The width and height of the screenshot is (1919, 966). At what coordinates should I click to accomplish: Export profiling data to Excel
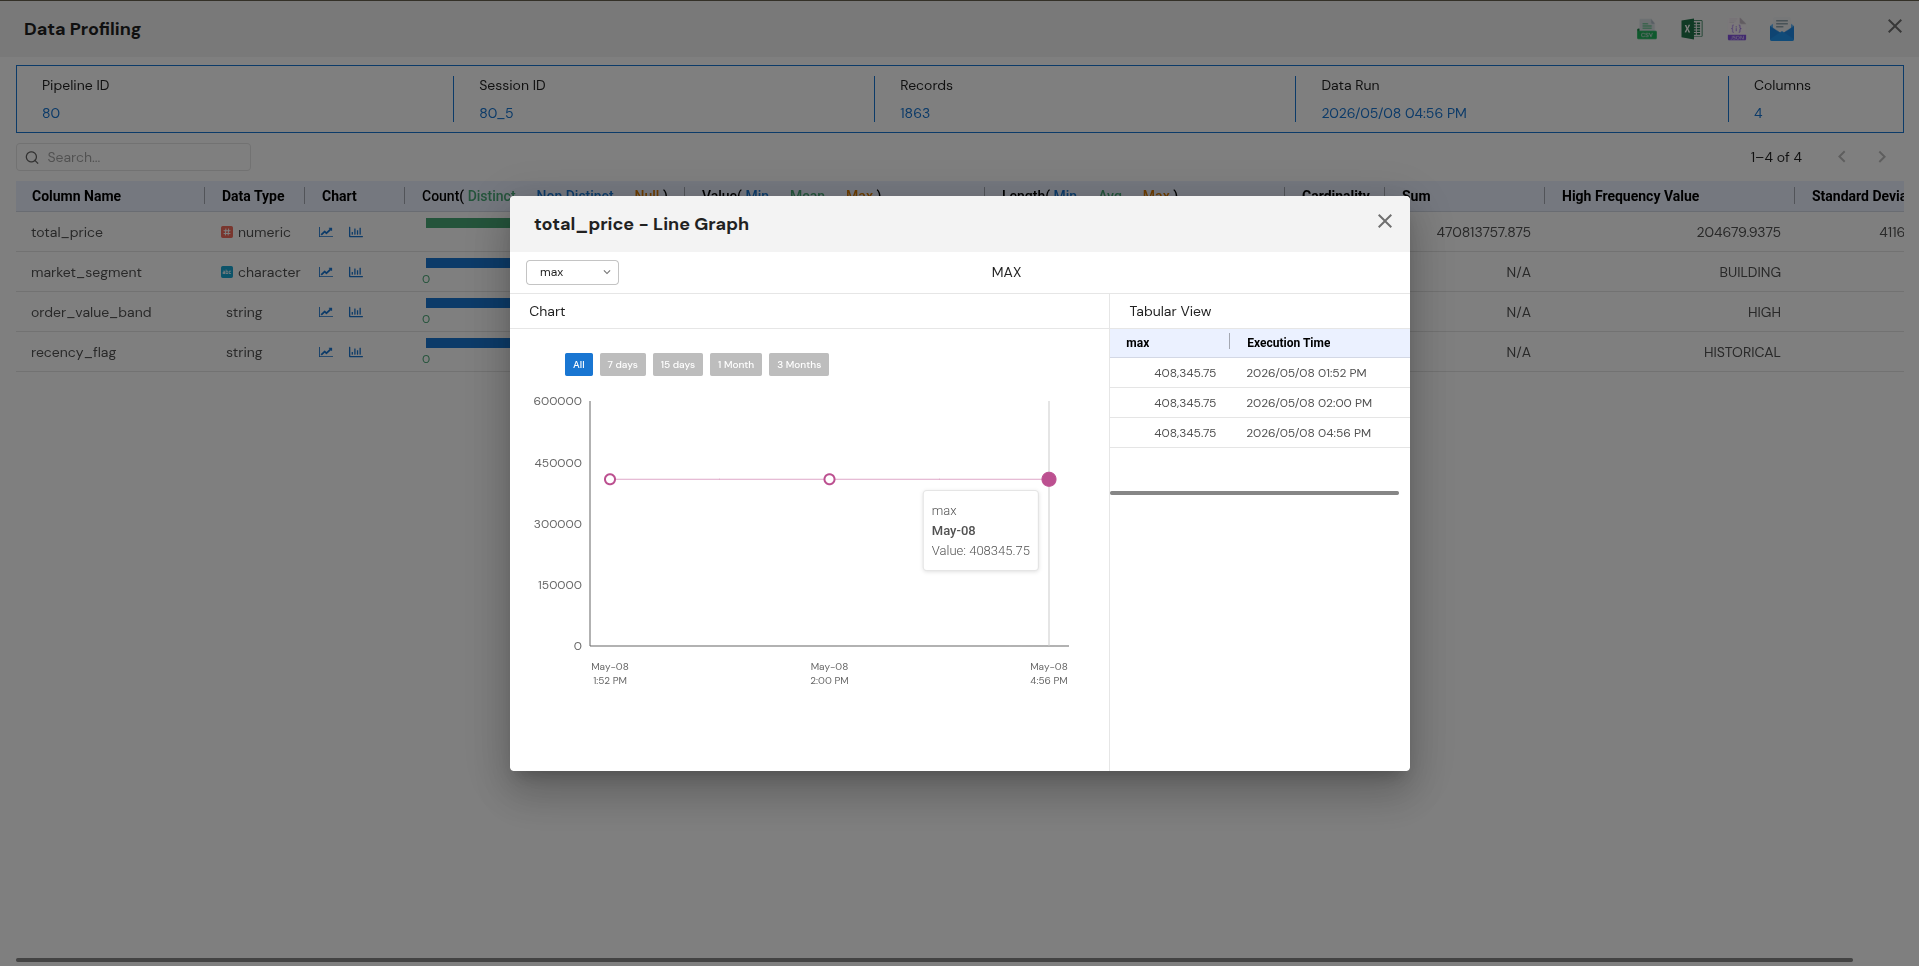(x=1692, y=29)
